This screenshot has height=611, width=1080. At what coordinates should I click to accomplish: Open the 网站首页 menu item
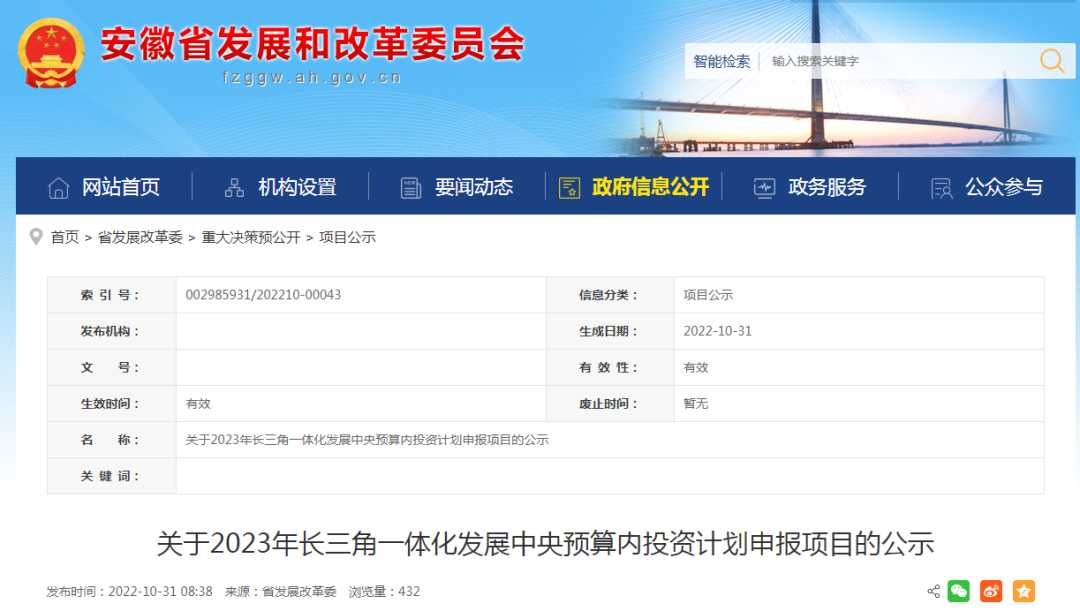click(x=120, y=187)
